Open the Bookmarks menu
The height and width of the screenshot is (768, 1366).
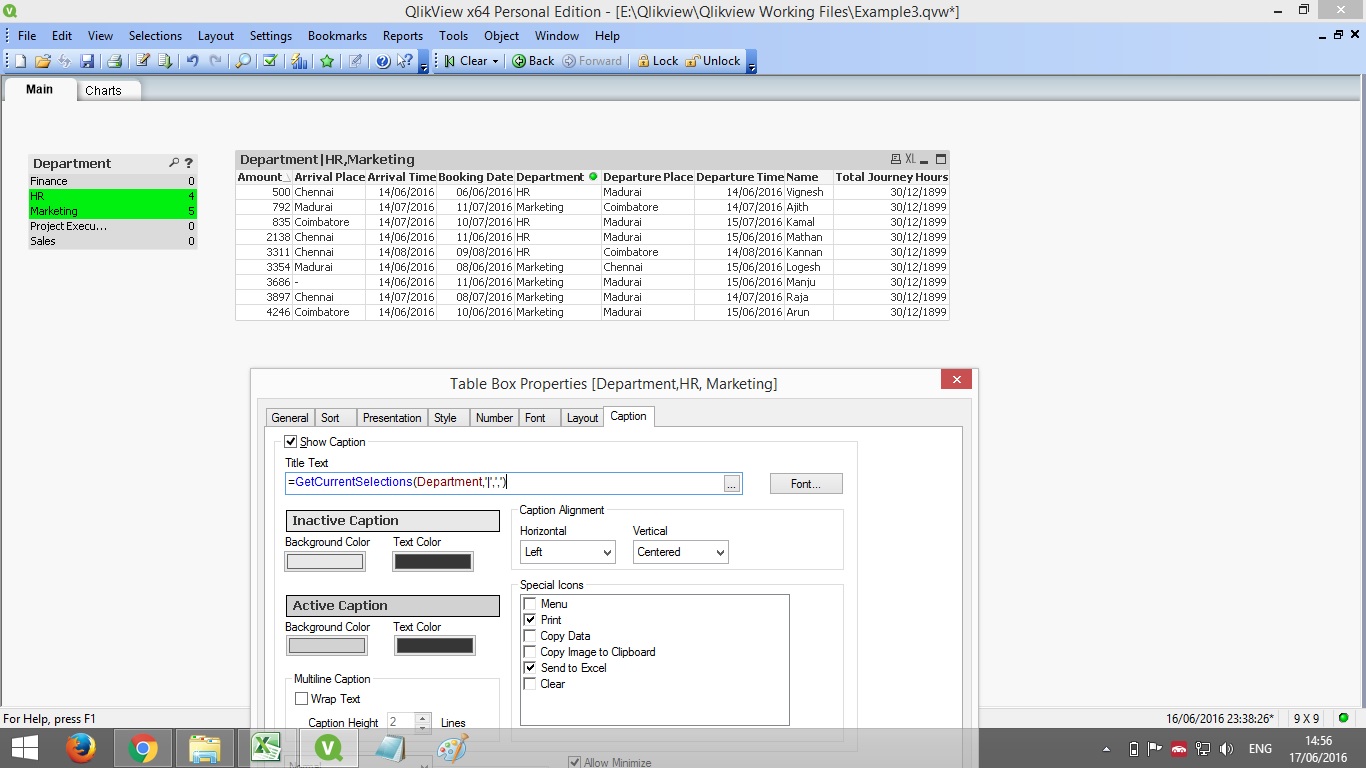(337, 35)
